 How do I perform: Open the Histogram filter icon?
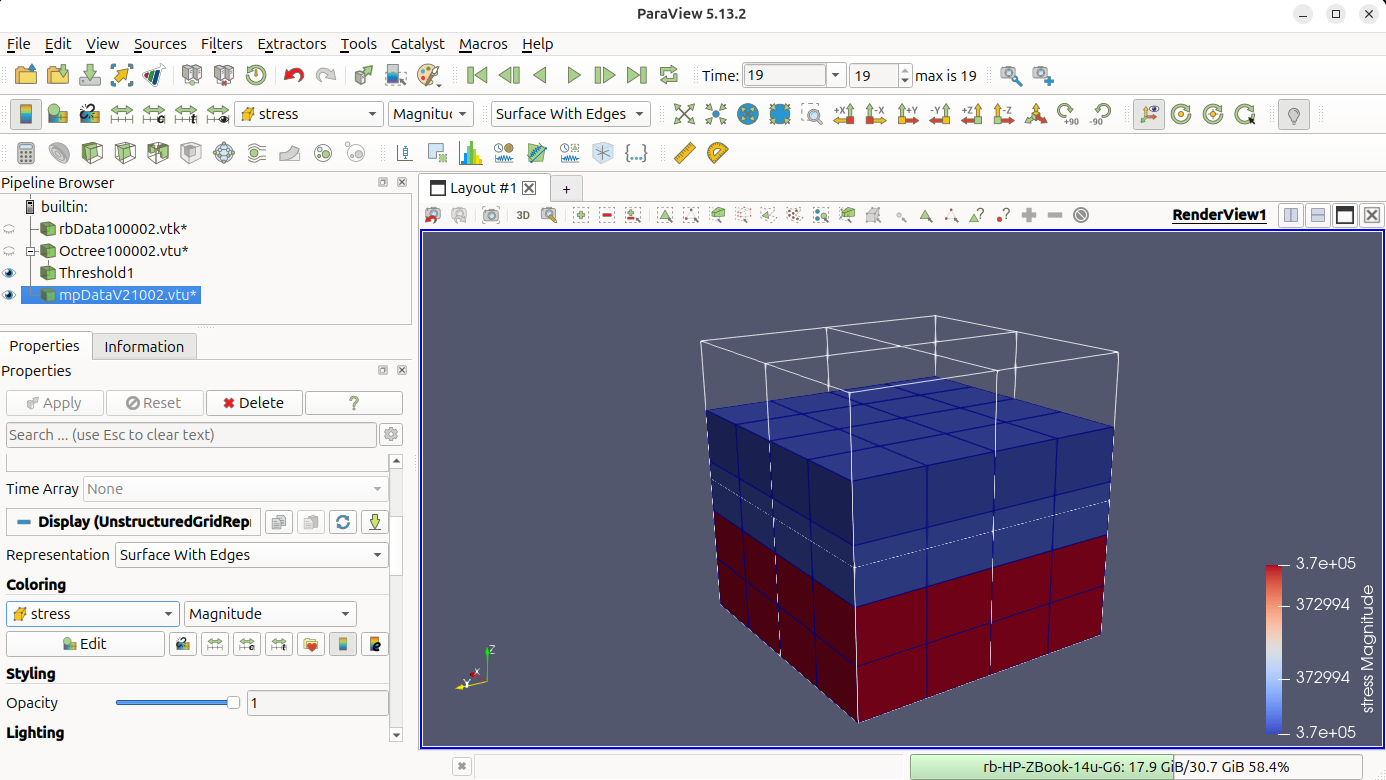pyautogui.click(x=470, y=153)
